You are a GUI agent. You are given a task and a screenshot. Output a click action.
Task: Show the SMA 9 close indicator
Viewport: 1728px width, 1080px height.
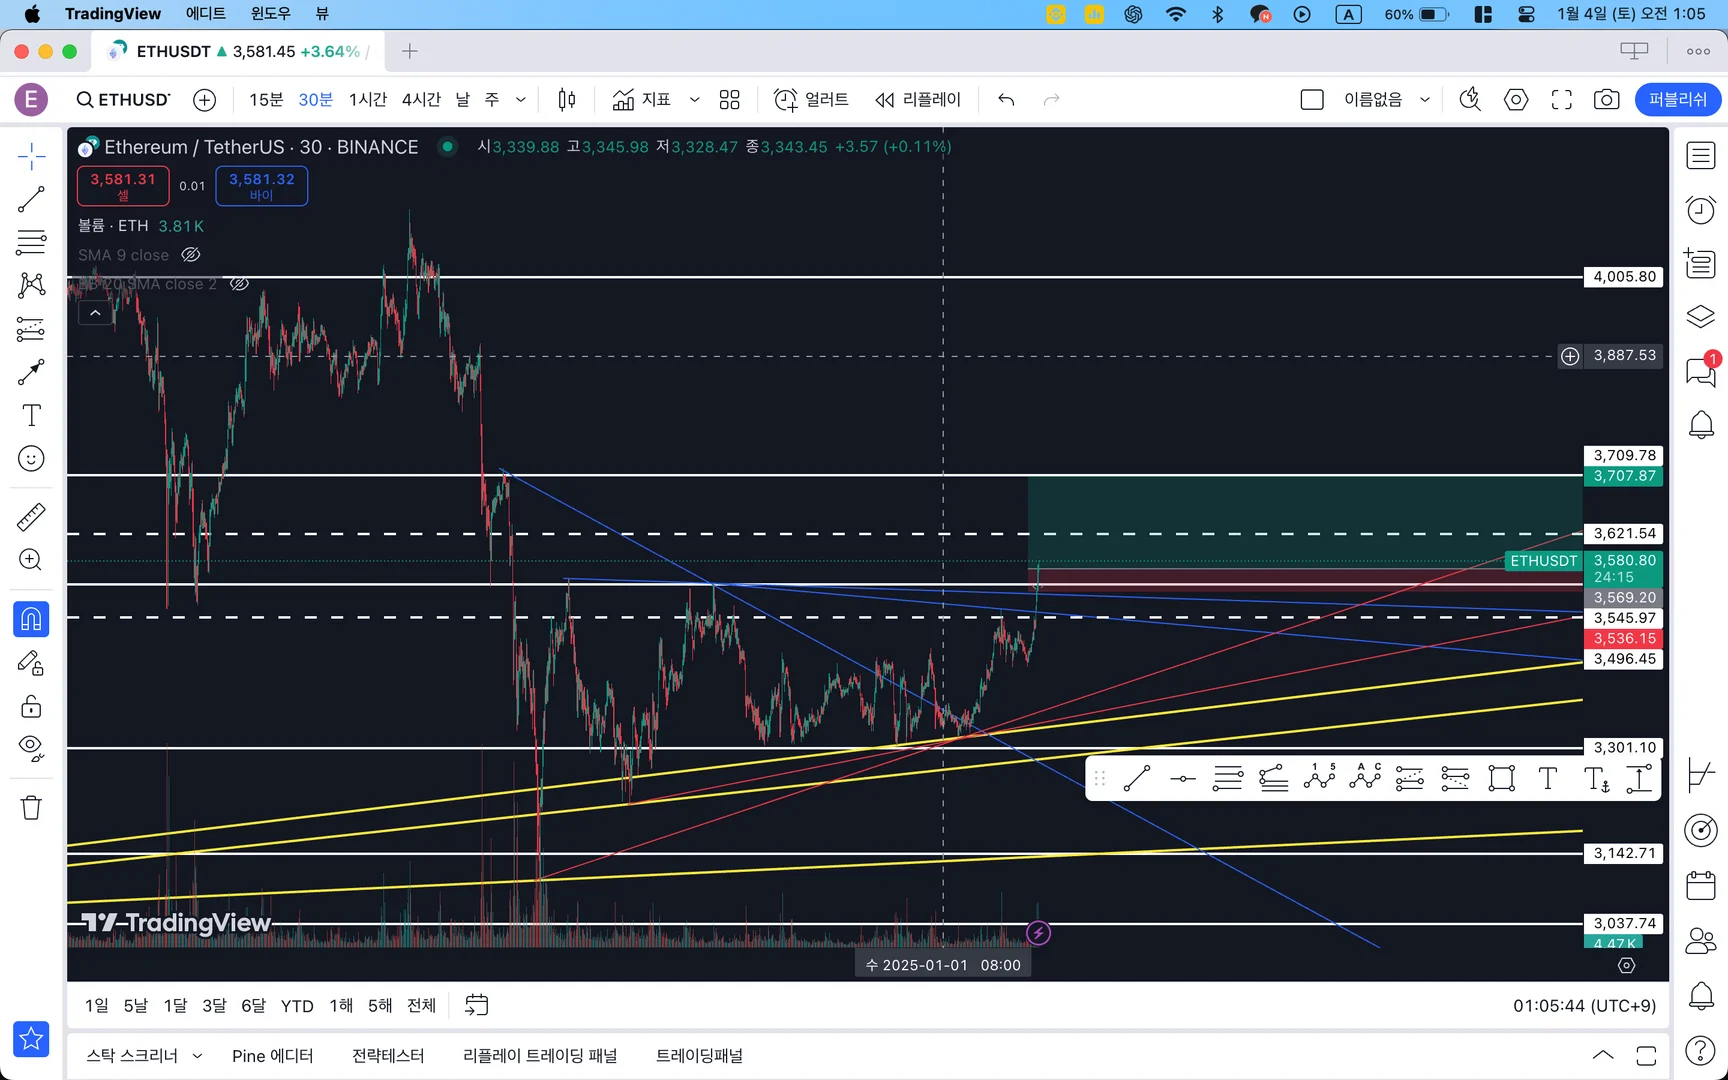(190, 255)
